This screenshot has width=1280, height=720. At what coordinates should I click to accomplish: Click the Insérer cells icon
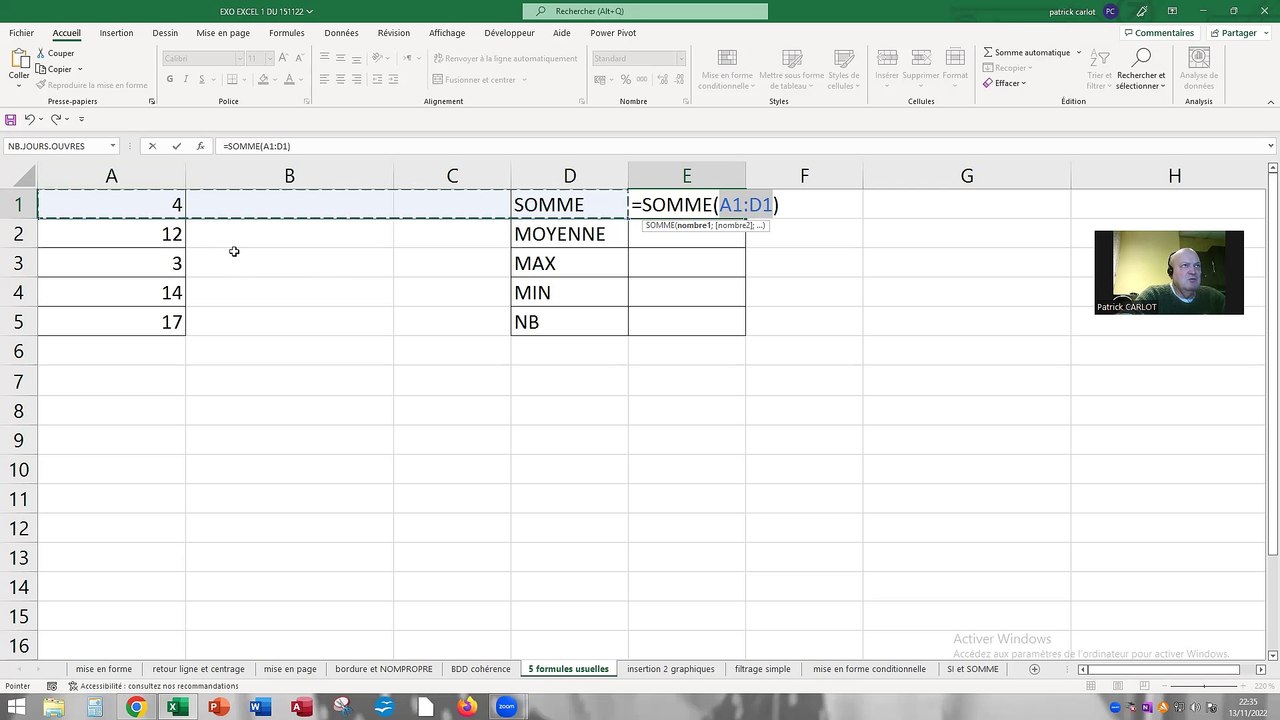point(886,58)
